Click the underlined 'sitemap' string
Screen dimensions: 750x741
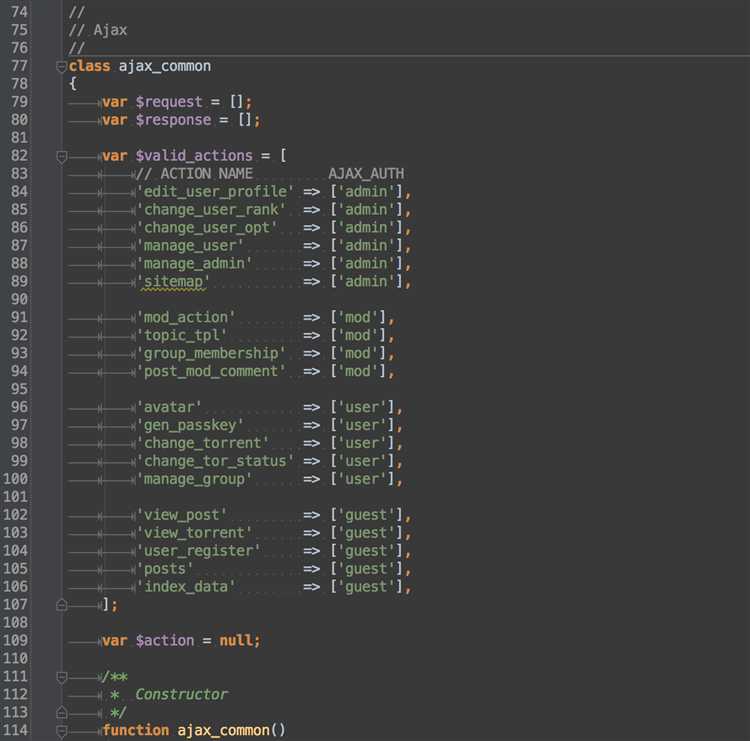pos(173,281)
